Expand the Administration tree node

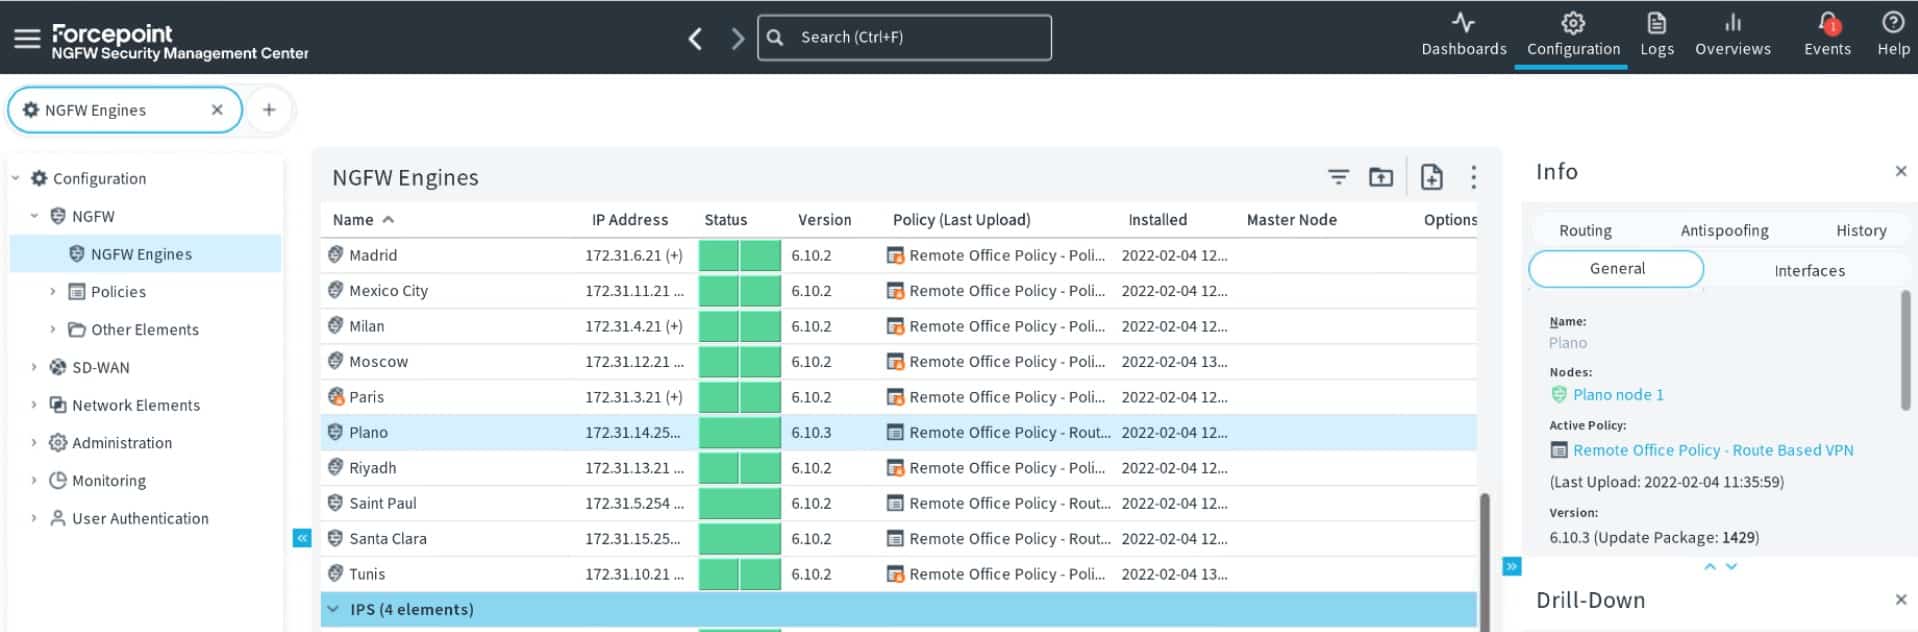34,443
